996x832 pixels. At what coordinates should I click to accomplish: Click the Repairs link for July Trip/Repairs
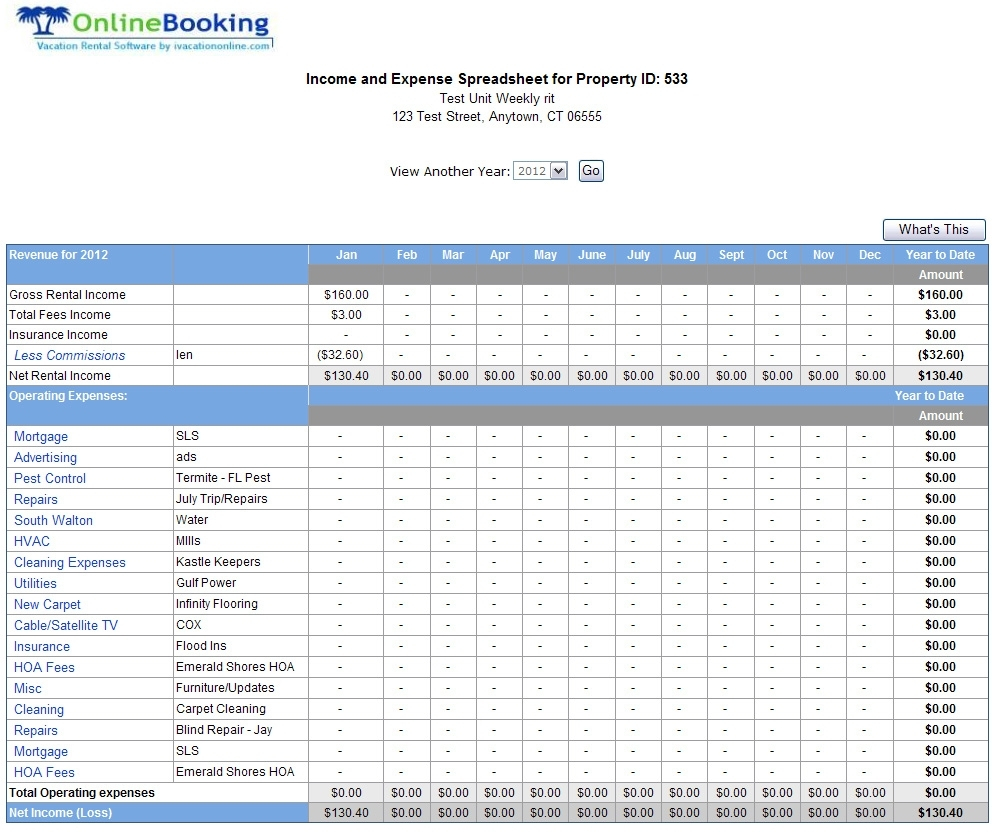click(36, 499)
